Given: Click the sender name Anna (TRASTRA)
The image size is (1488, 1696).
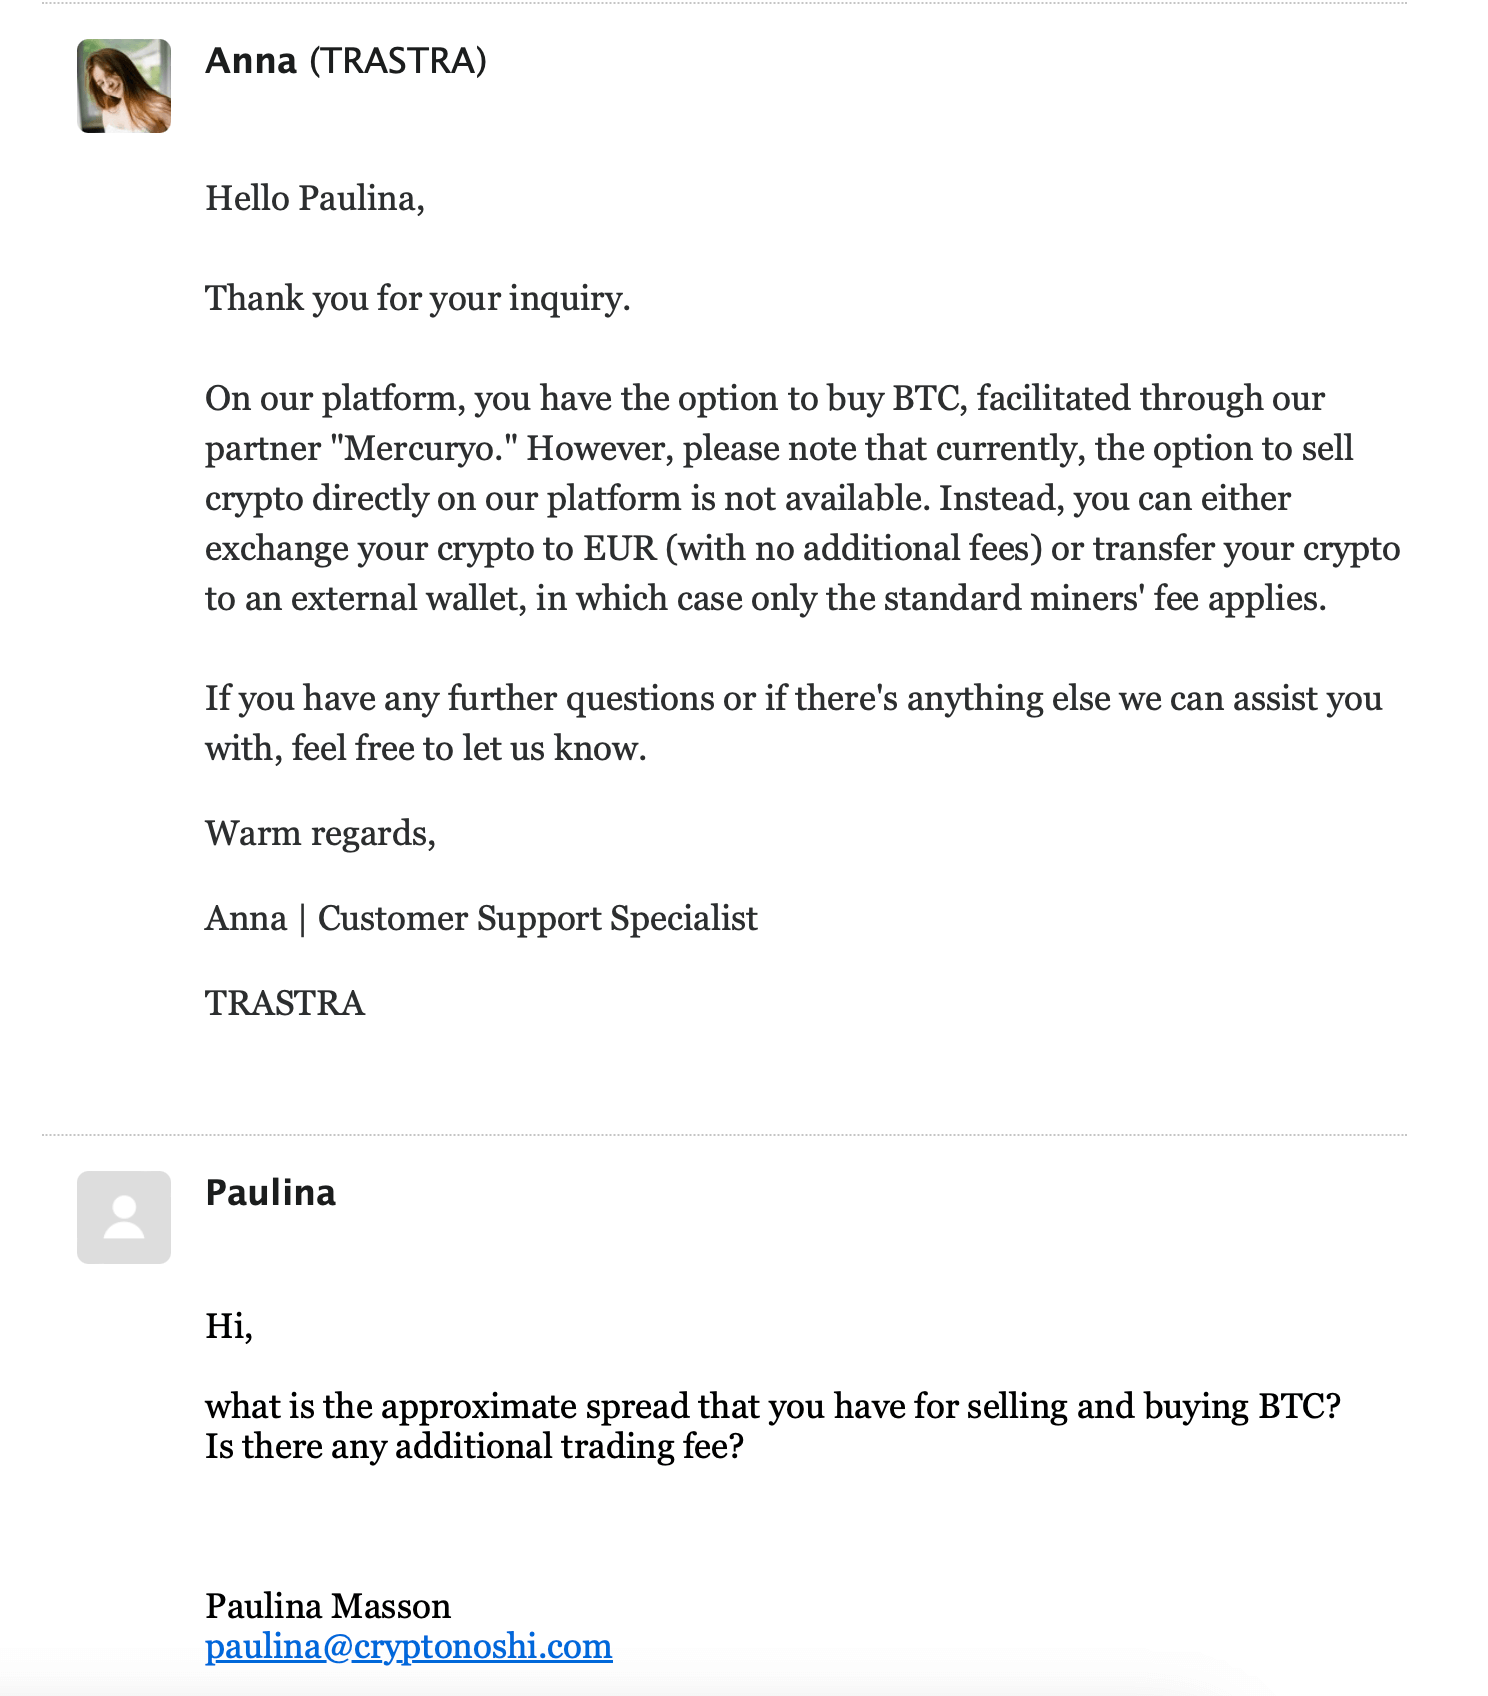Looking at the screenshot, I should tap(346, 61).
